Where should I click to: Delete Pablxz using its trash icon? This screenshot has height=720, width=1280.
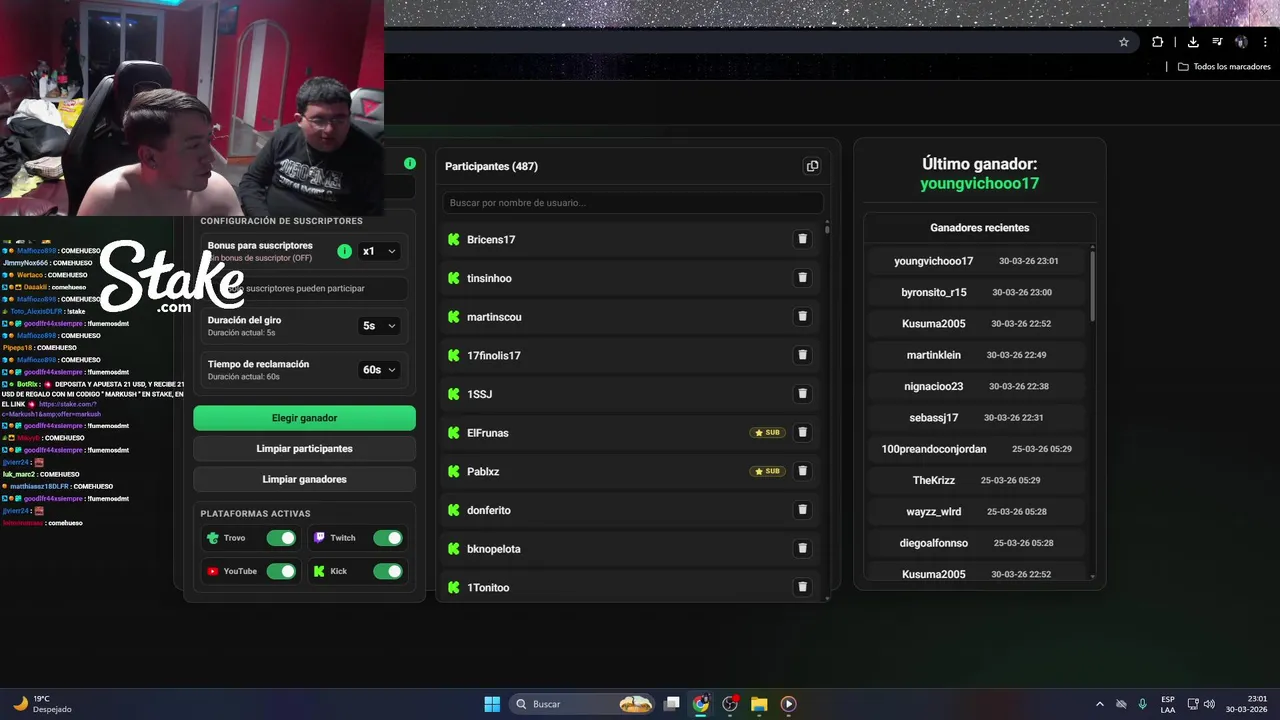pos(802,471)
